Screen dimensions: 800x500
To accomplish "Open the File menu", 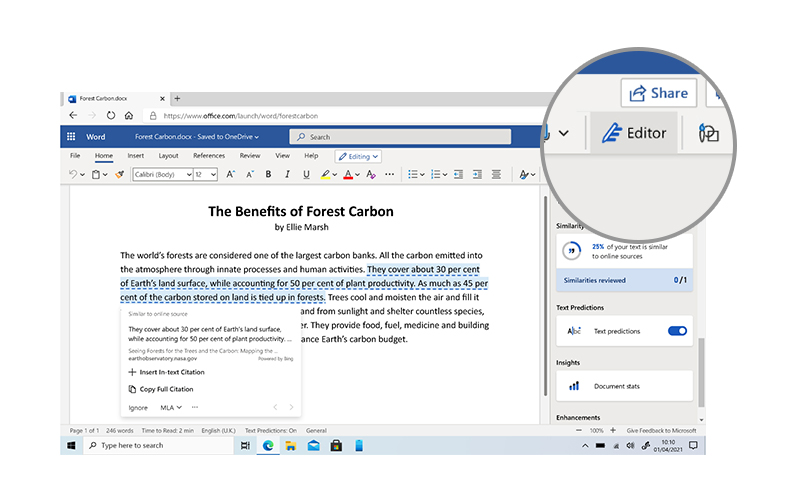I will (x=75, y=156).
